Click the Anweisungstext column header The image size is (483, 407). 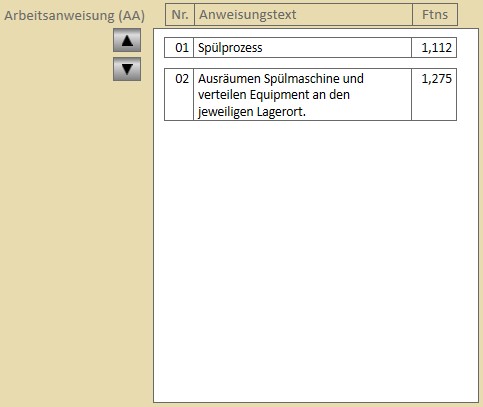point(303,15)
